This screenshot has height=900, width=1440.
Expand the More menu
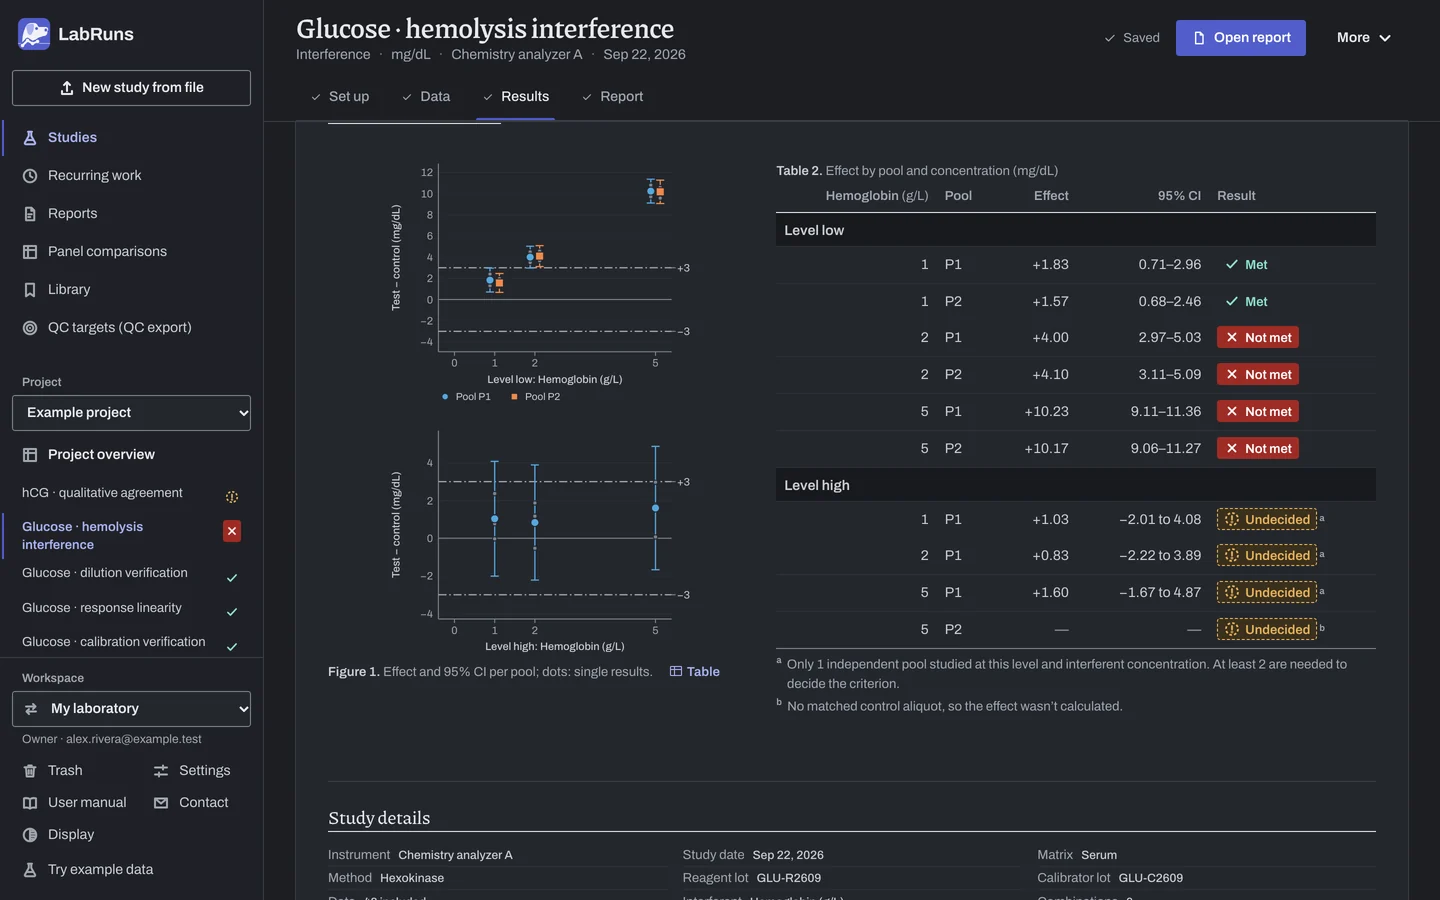pos(1364,38)
